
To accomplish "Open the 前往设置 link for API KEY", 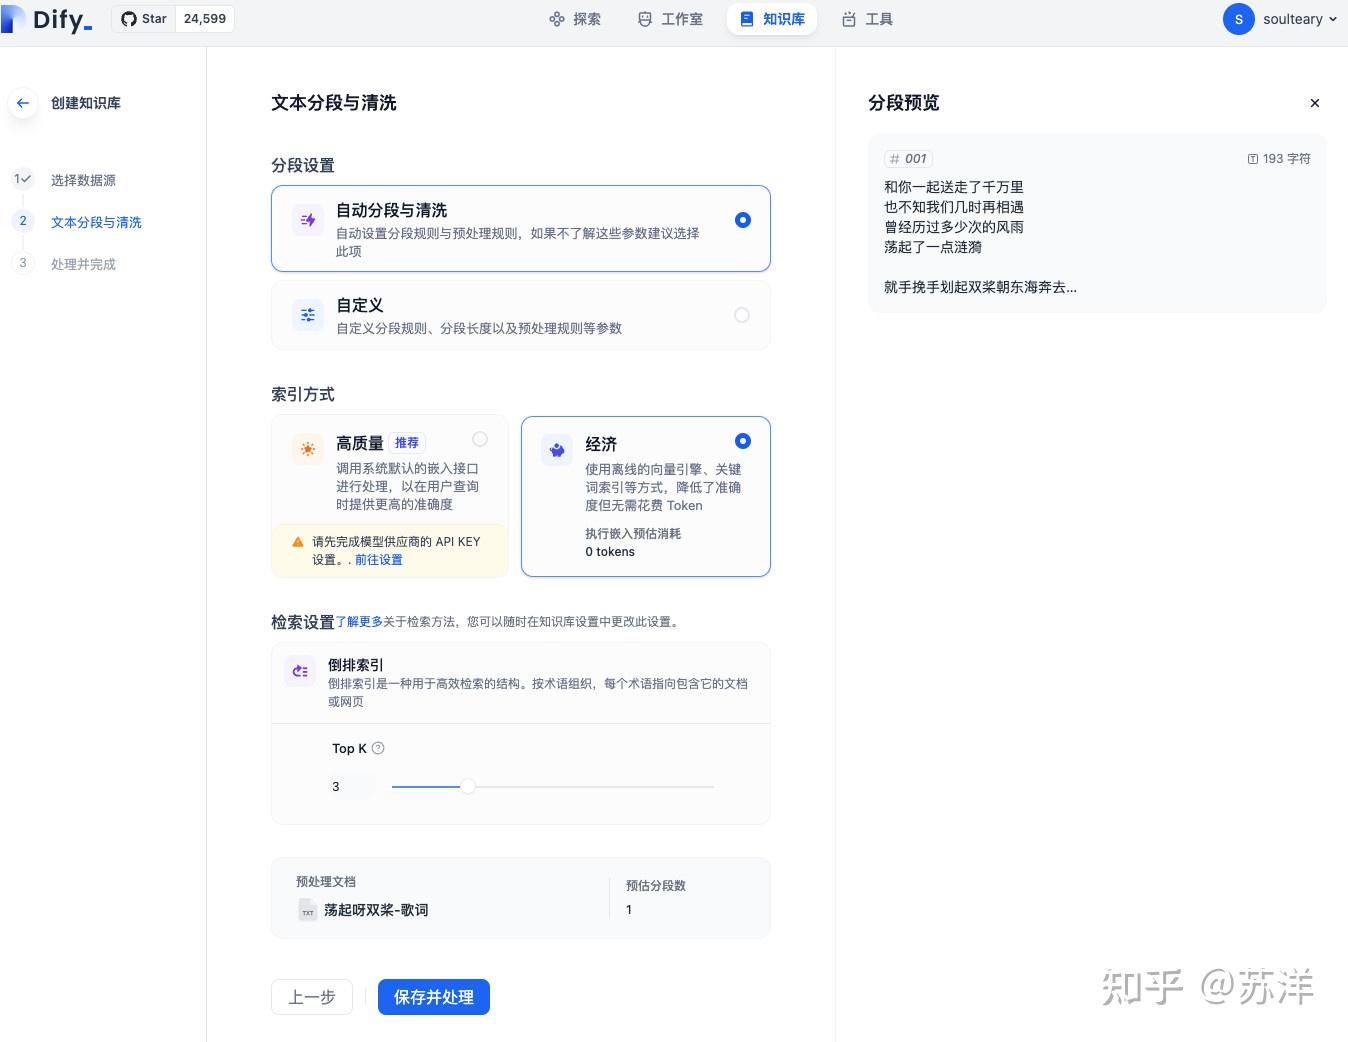I will pos(379,560).
